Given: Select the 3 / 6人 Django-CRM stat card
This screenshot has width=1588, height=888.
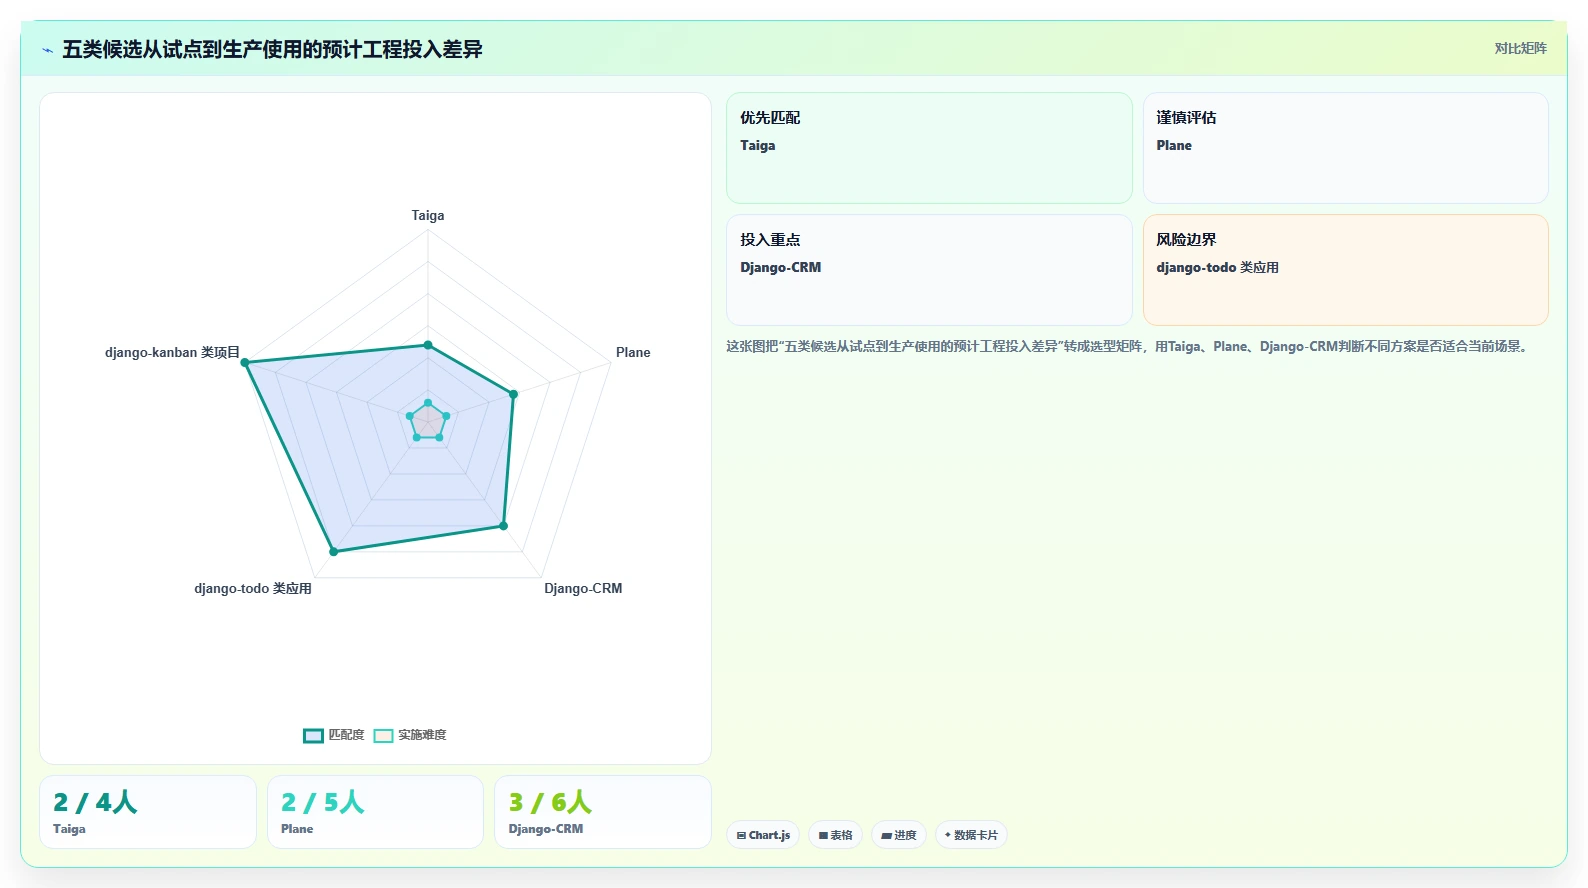Looking at the screenshot, I should (603, 812).
